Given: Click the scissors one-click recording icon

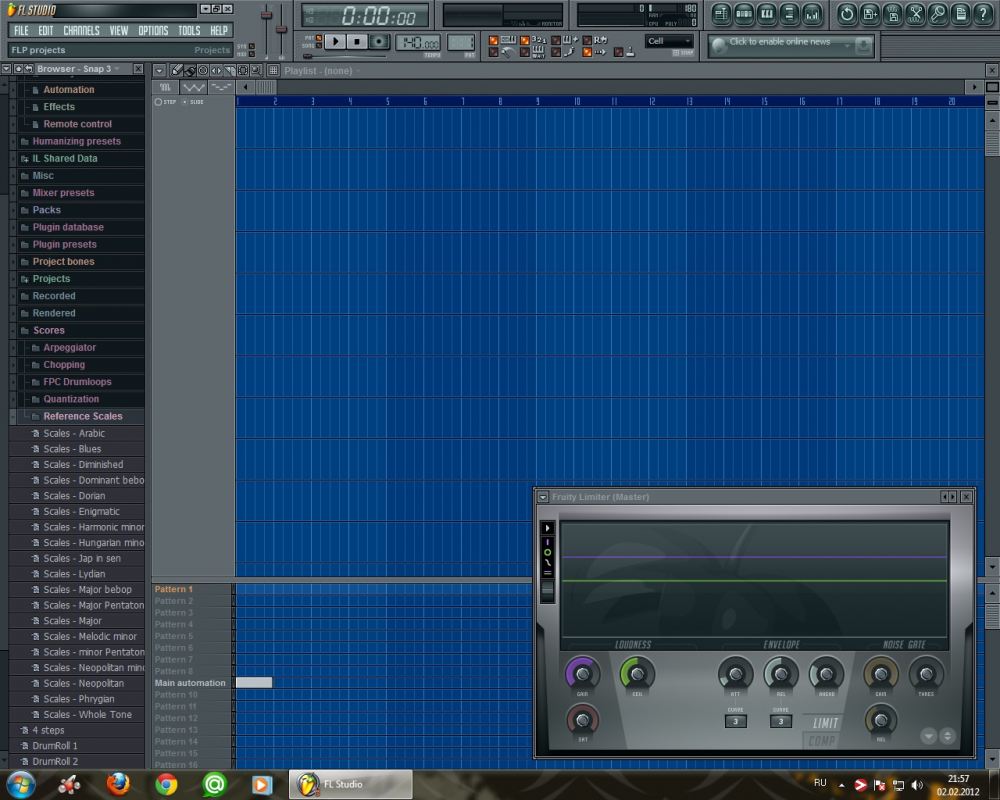Looking at the screenshot, I should tap(916, 14).
